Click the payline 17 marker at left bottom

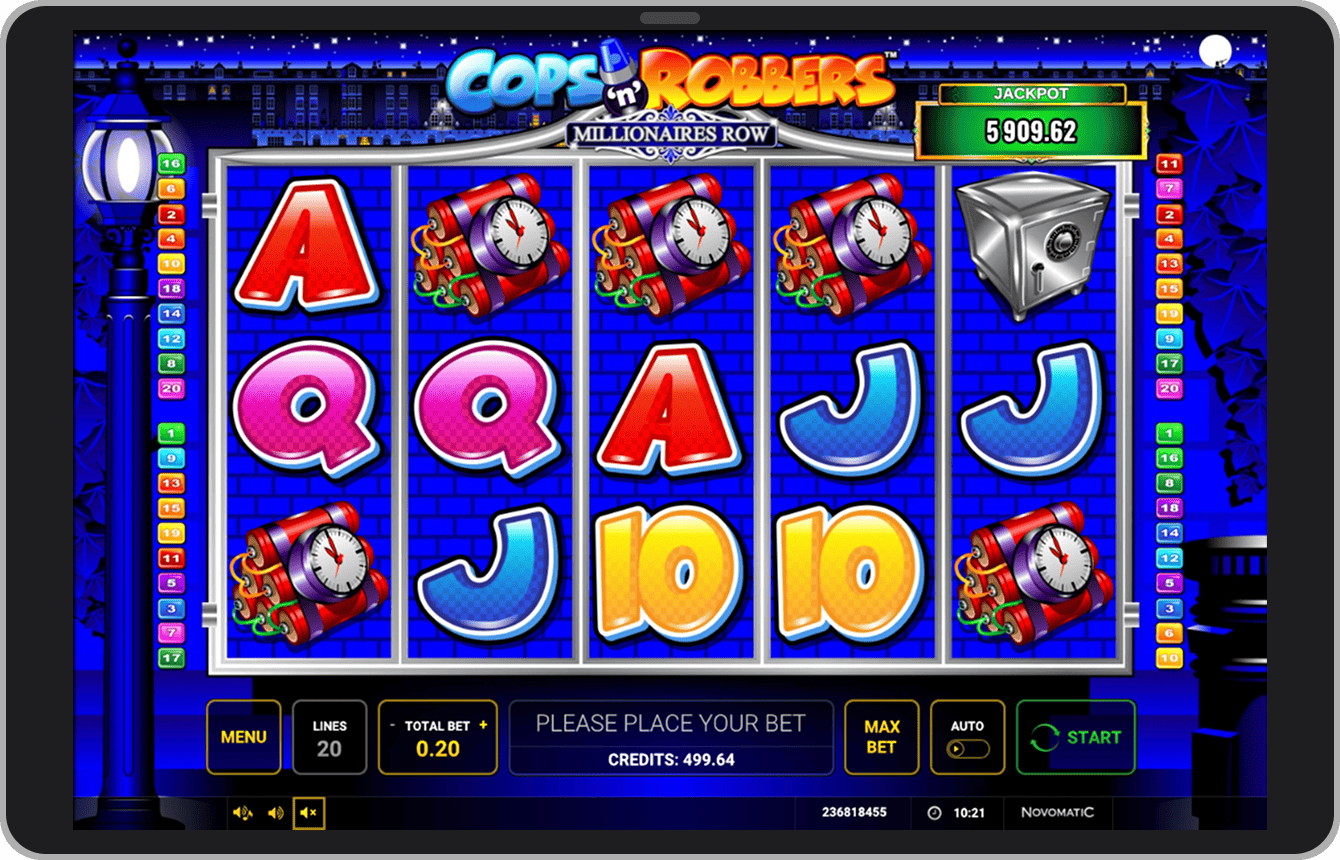[171, 658]
